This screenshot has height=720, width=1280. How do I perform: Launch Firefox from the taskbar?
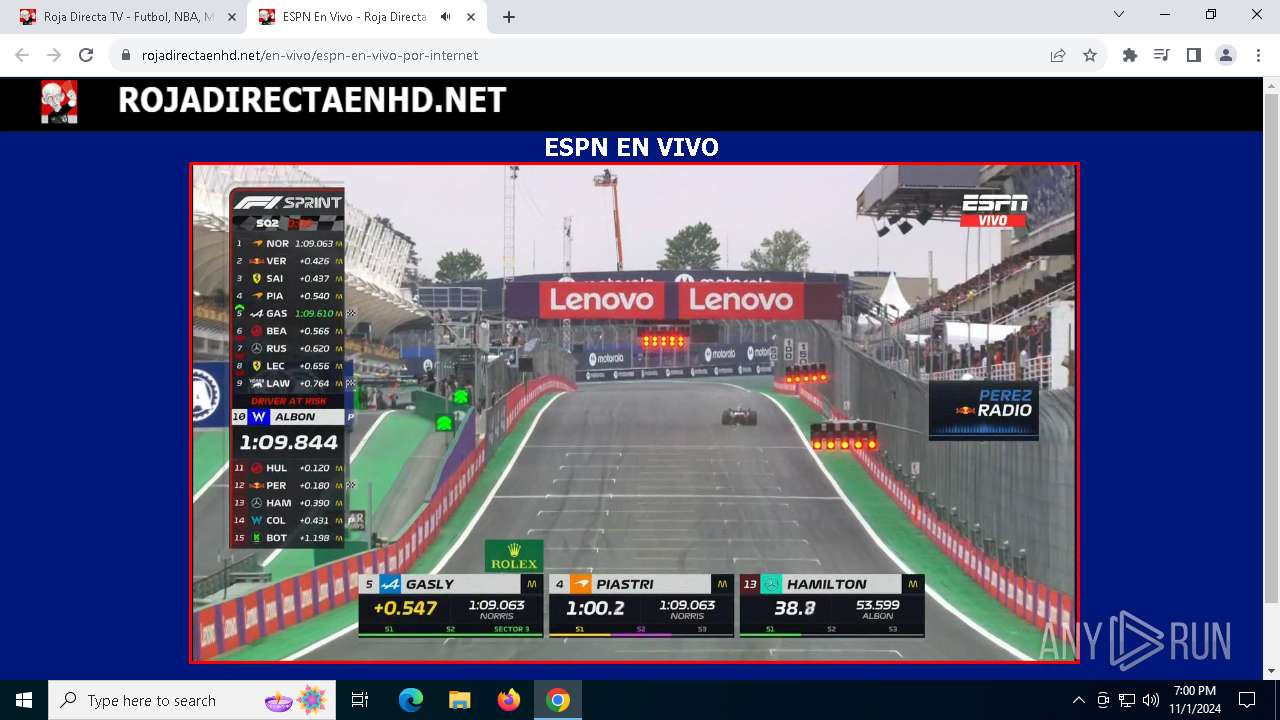[509, 700]
